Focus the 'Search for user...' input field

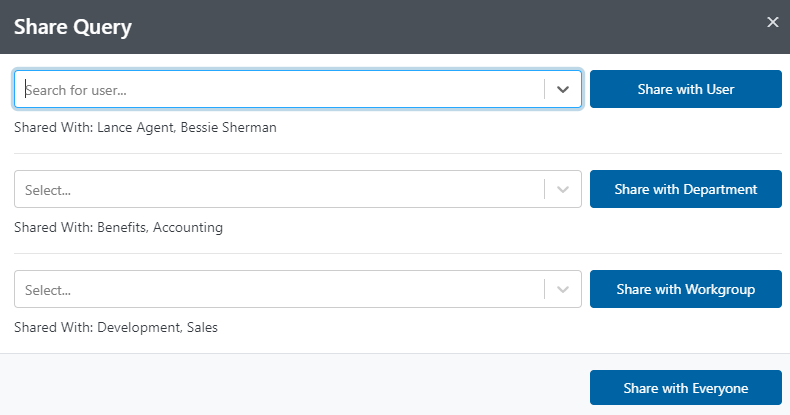[280, 90]
